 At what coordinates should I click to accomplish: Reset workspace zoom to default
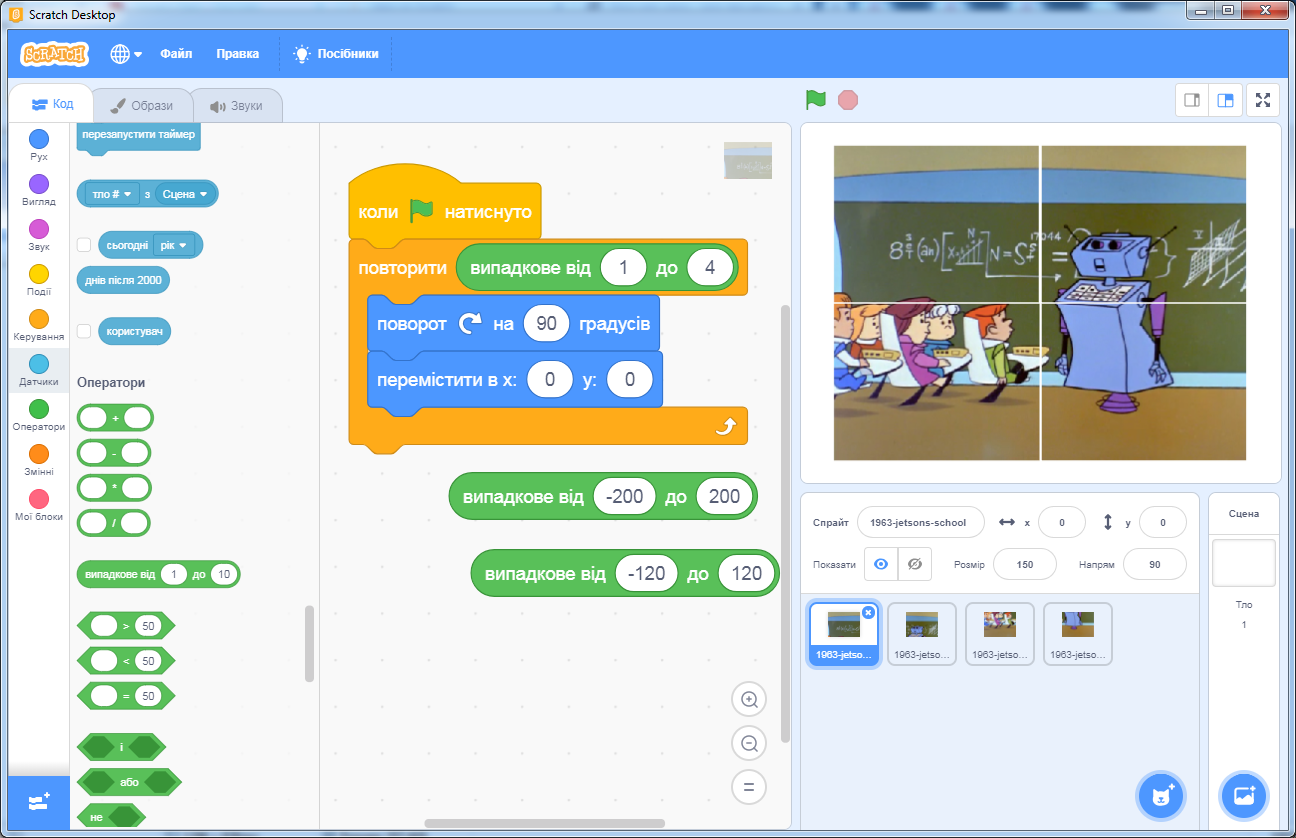tap(748, 787)
